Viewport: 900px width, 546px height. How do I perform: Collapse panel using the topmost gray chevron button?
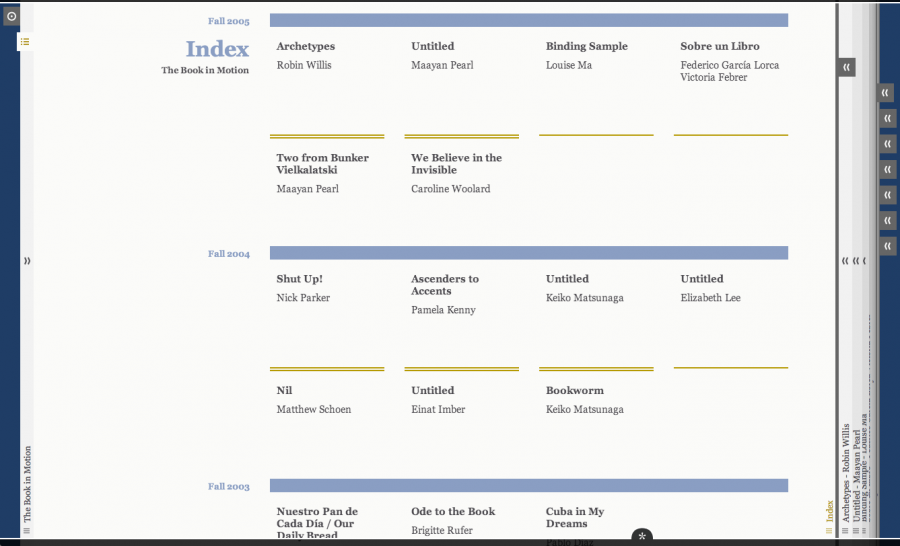click(847, 67)
